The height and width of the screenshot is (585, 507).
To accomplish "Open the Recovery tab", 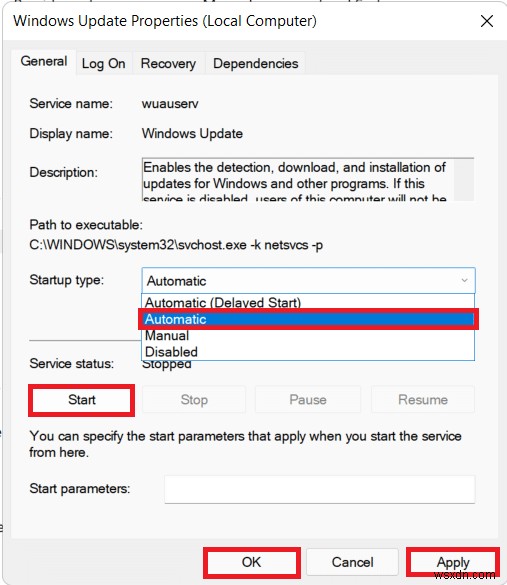I will click(x=168, y=64).
